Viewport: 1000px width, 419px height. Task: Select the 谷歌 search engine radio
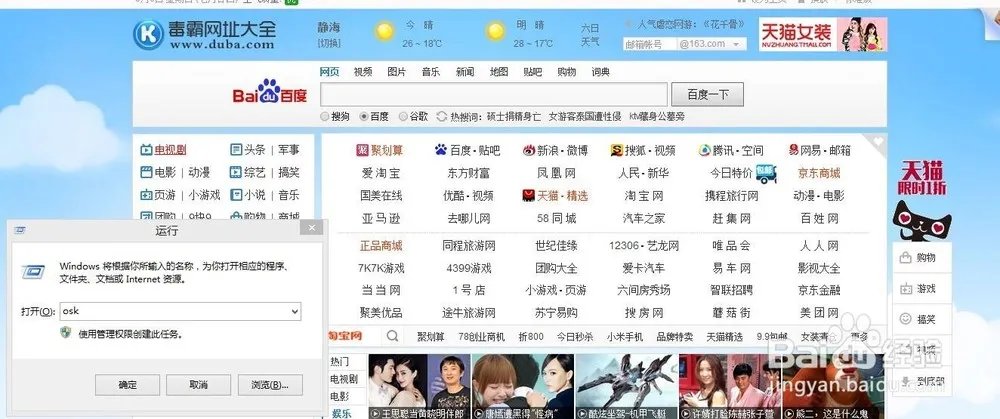(403, 116)
